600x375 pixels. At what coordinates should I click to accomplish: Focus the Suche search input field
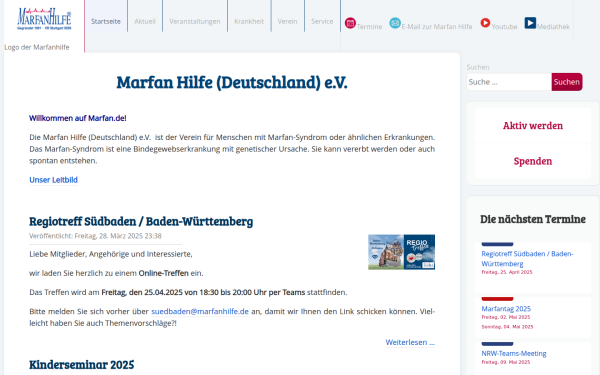[509, 82]
